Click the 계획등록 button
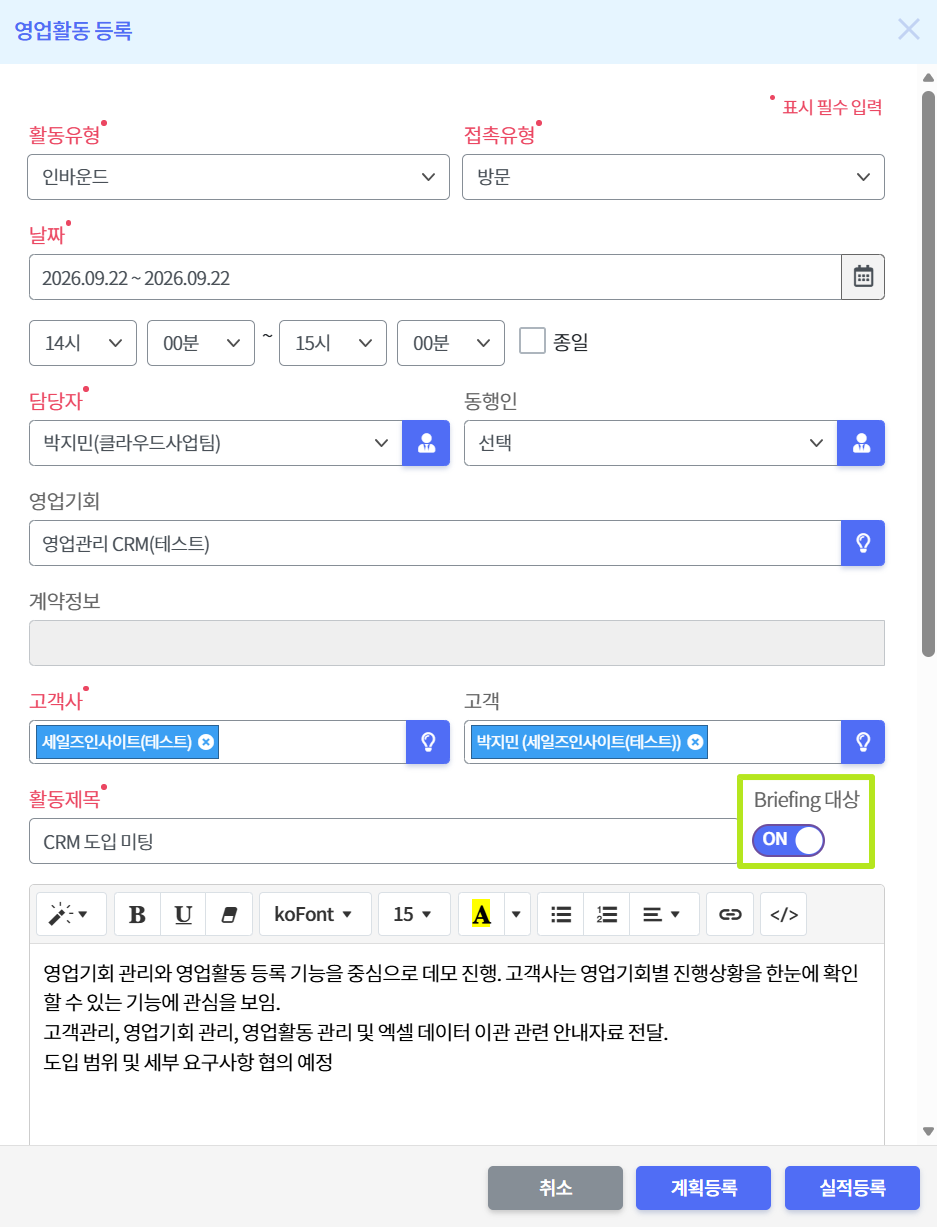The image size is (937, 1227). (x=703, y=1188)
